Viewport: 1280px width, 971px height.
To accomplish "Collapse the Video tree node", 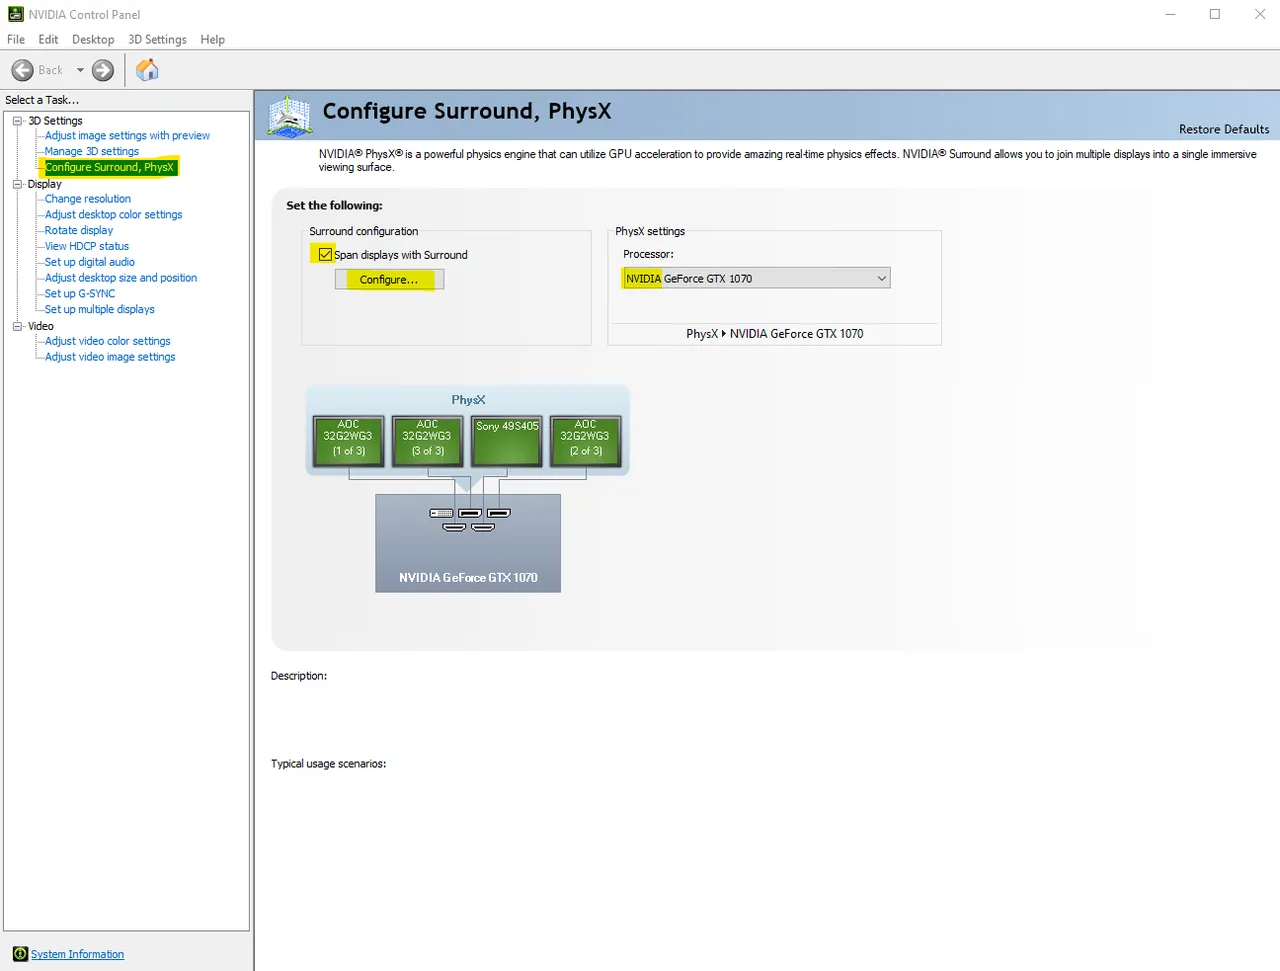I will pyautogui.click(x=17, y=326).
